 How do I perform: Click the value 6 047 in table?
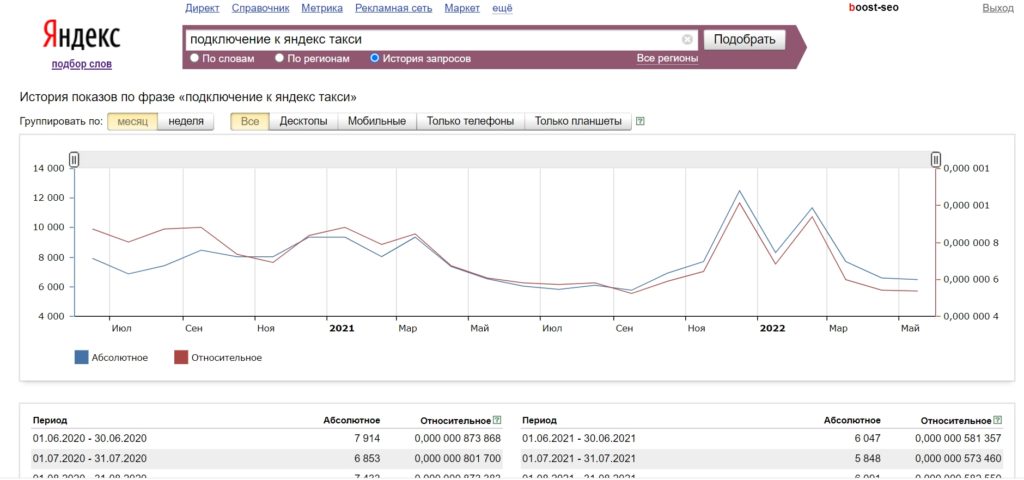tap(867, 439)
